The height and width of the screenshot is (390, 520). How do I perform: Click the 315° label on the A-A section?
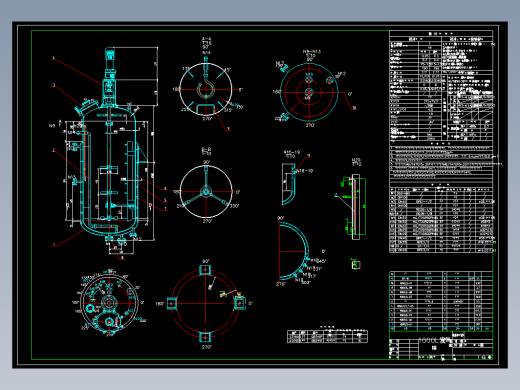(x=228, y=110)
